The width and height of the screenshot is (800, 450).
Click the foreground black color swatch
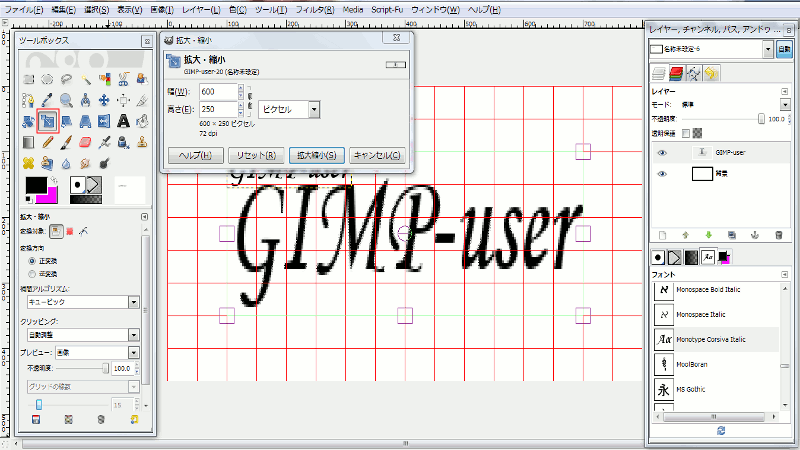point(36,185)
